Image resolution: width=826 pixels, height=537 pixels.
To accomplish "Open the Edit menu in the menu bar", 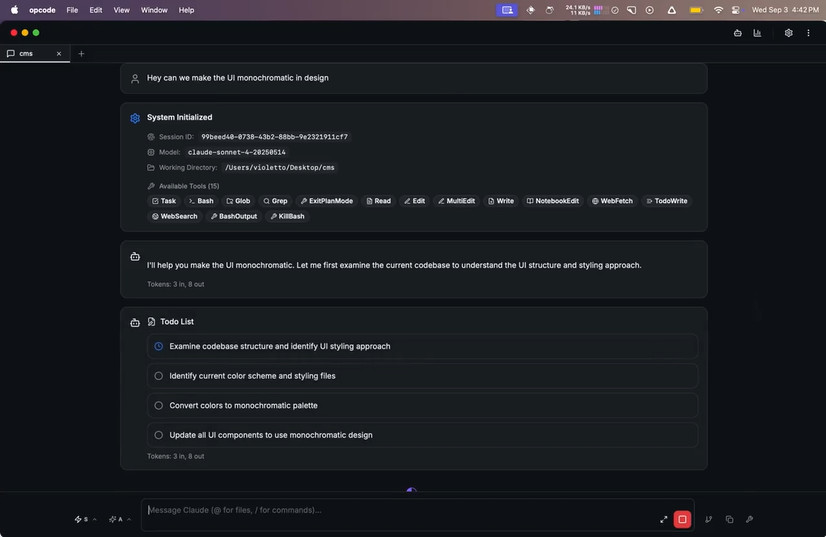I will 95,10.
